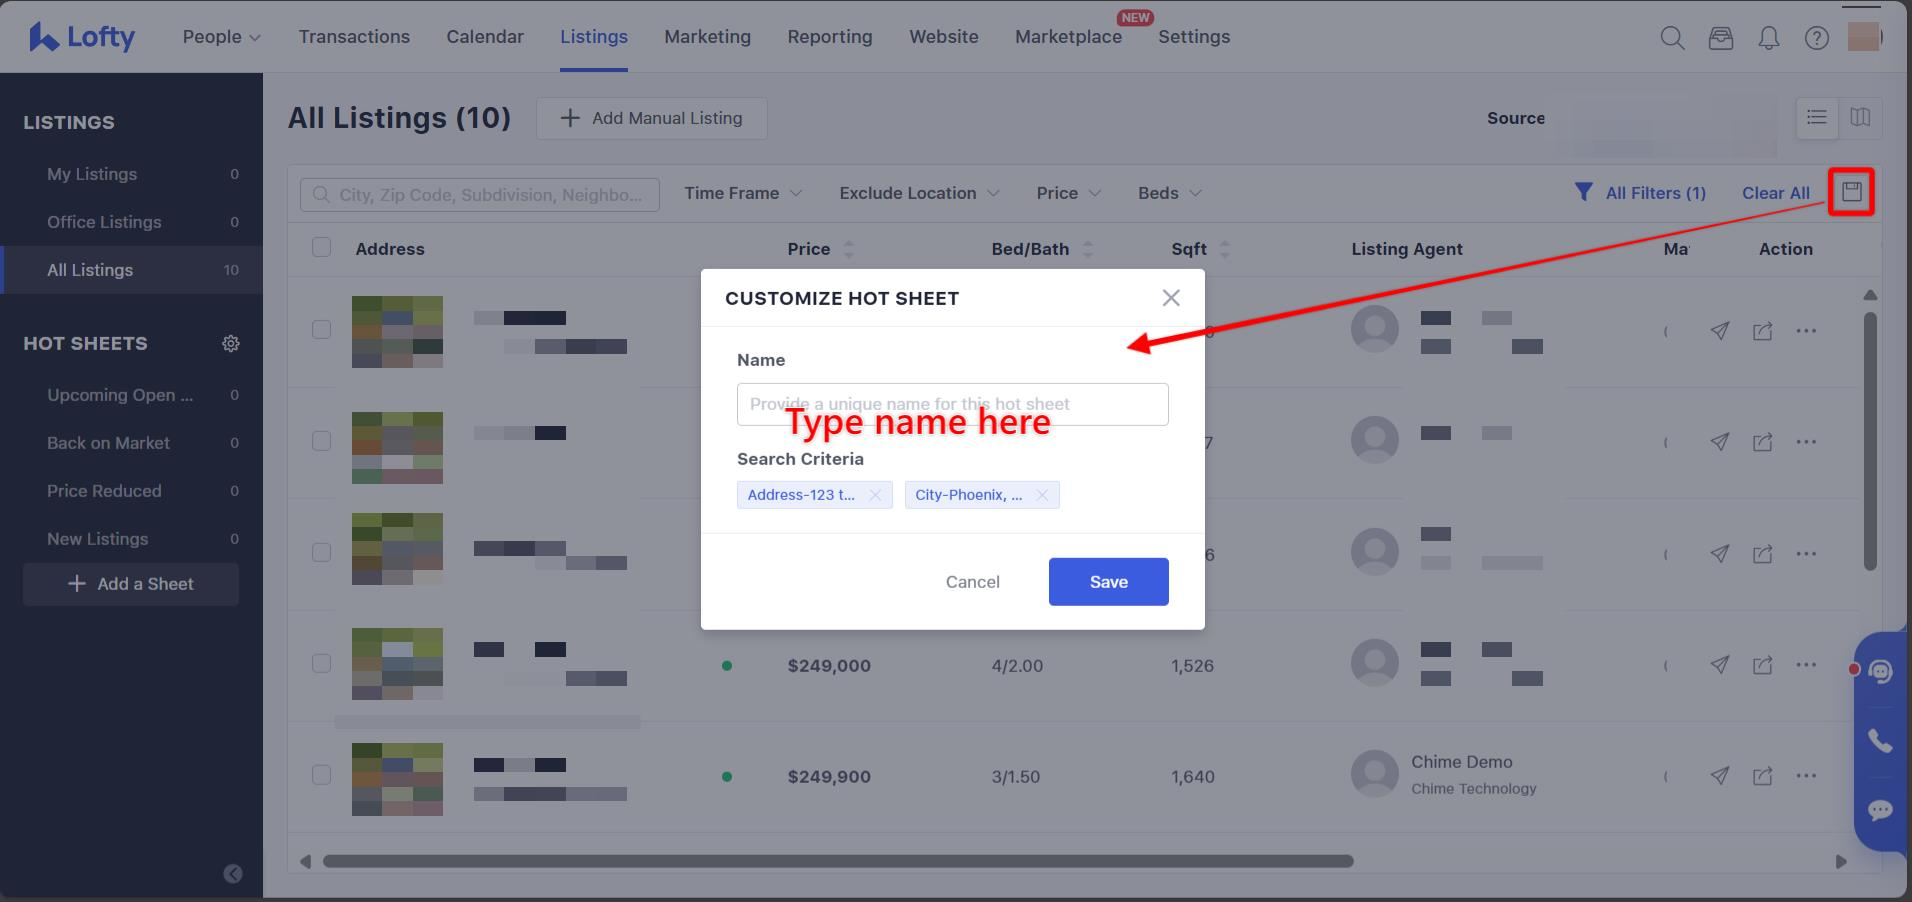Click the search magnifier in top bar
The height and width of the screenshot is (902, 1912).
coord(1672,38)
